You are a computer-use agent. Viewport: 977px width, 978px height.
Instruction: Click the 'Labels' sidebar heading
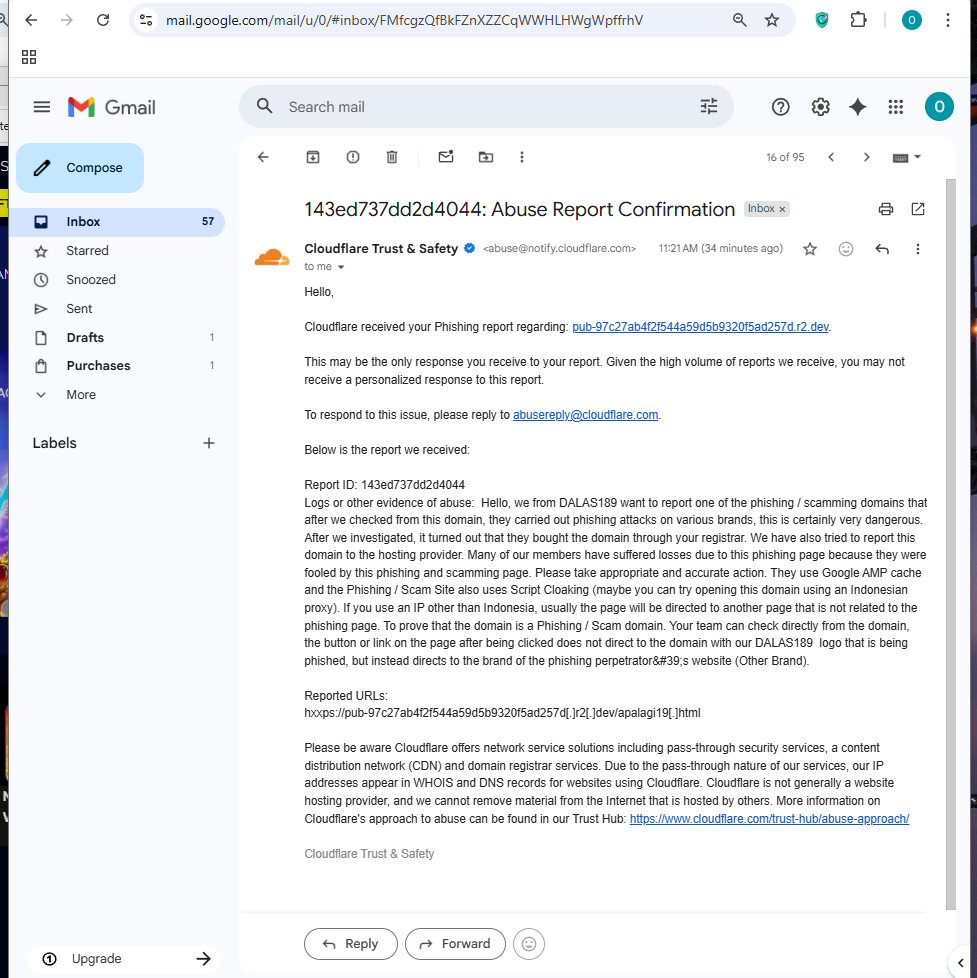(x=55, y=443)
